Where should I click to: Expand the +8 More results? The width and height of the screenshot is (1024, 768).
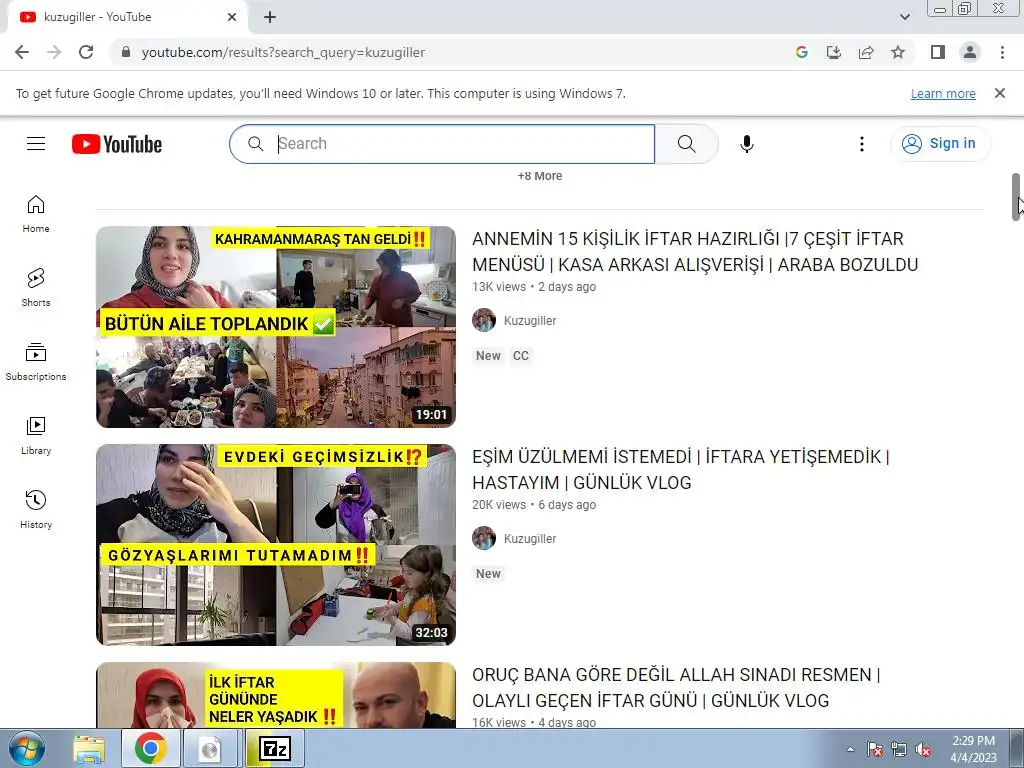click(x=539, y=176)
